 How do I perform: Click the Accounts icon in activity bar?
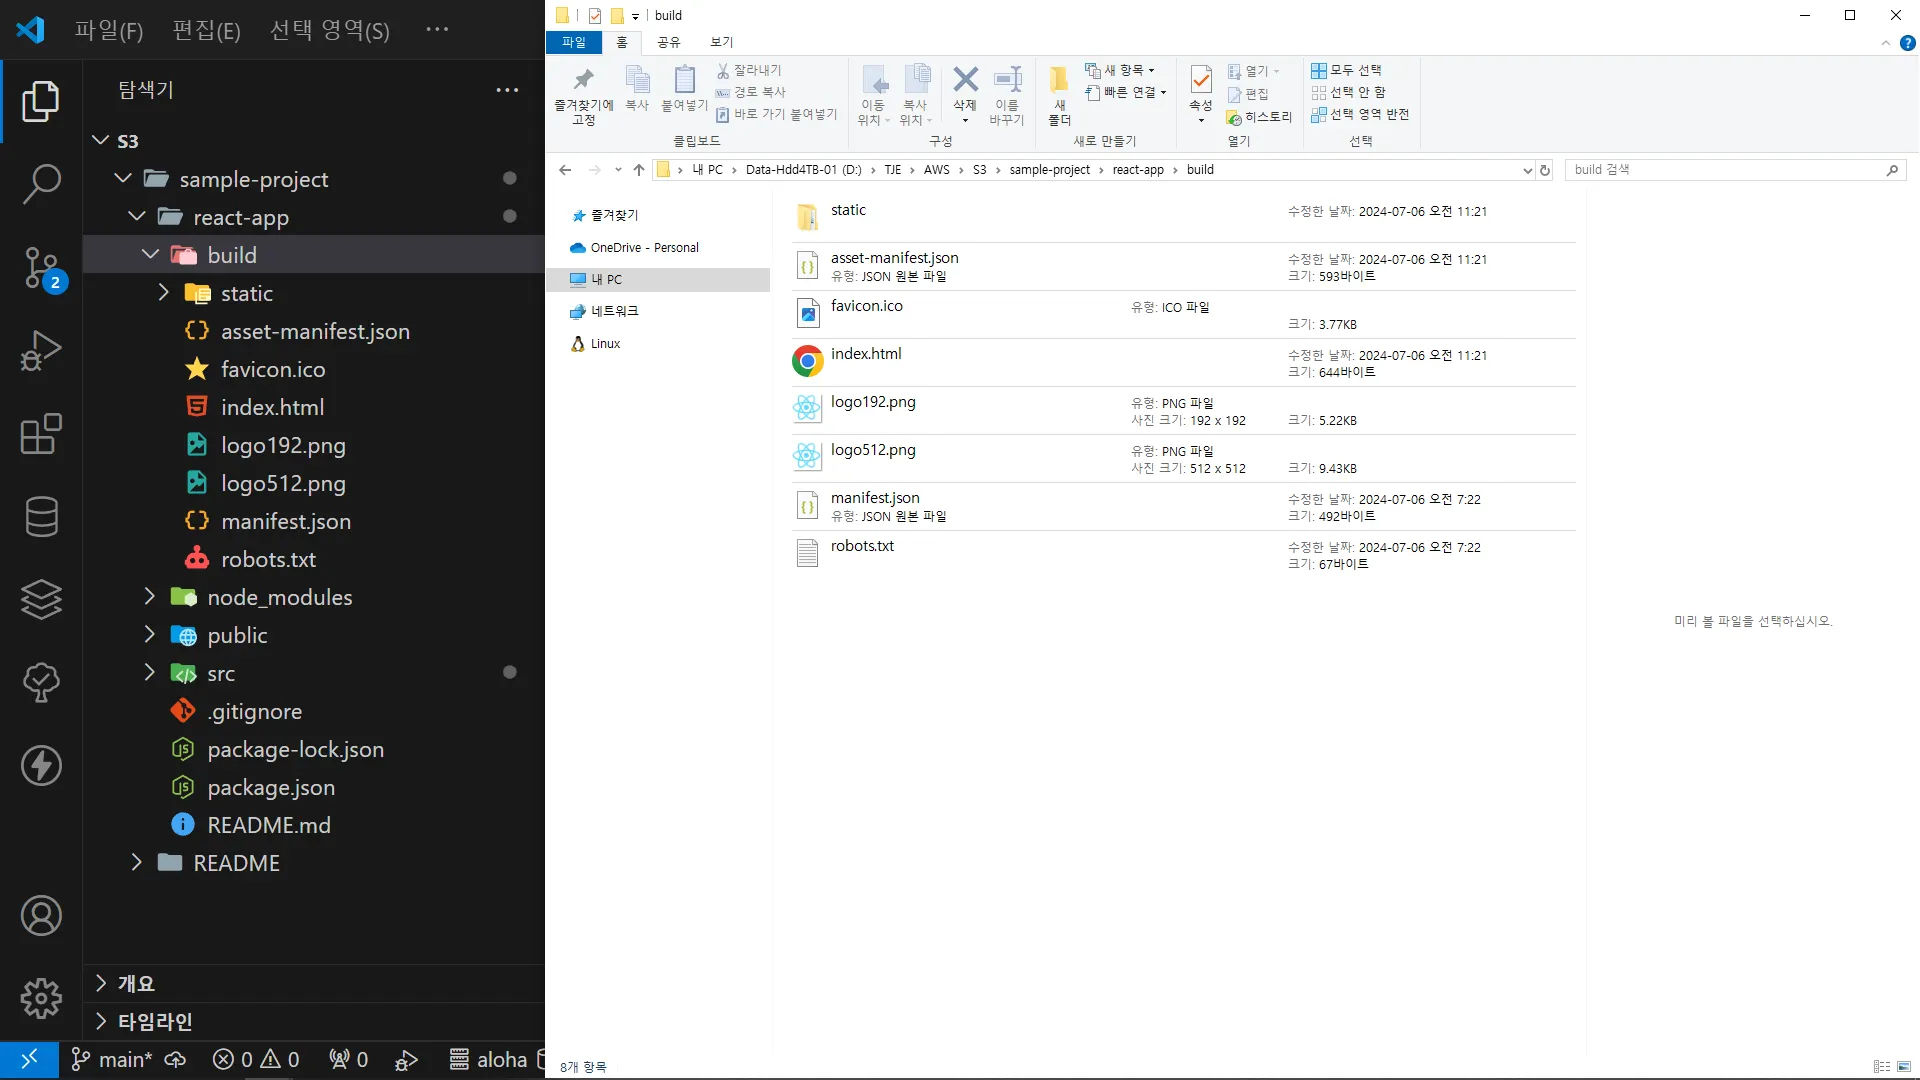coord(41,916)
